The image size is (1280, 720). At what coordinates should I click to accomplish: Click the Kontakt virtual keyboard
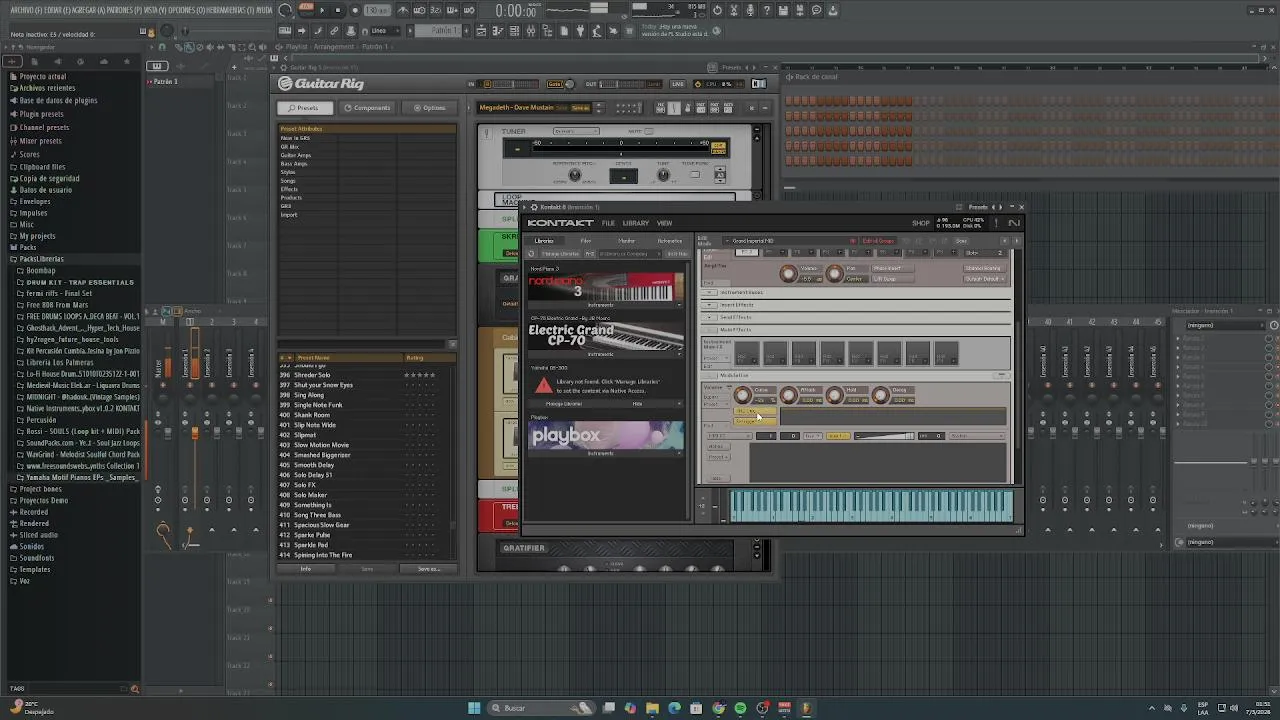point(871,506)
